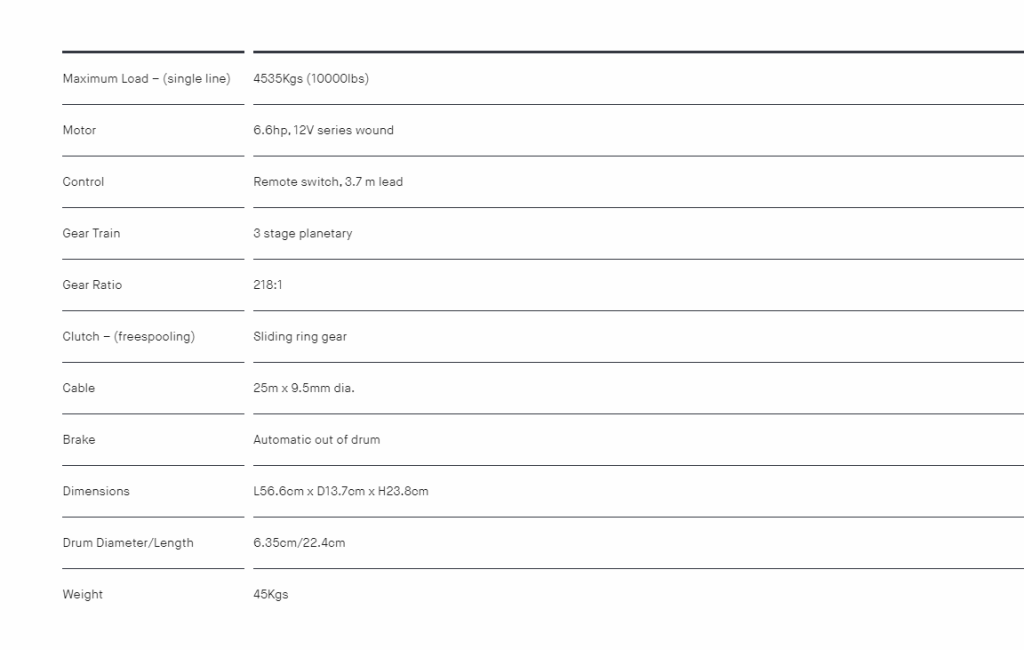Select the L56.6cm x D13.7cm x H23.8cm value

coord(341,491)
